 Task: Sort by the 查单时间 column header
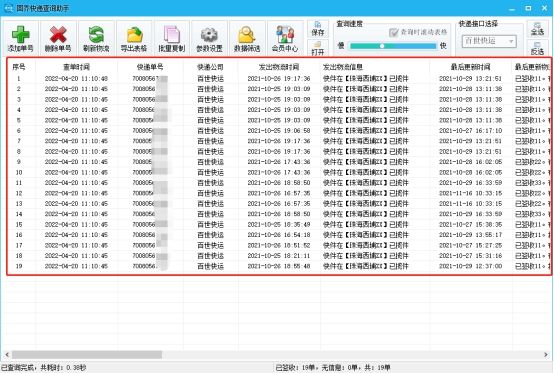pyautogui.click(x=76, y=67)
